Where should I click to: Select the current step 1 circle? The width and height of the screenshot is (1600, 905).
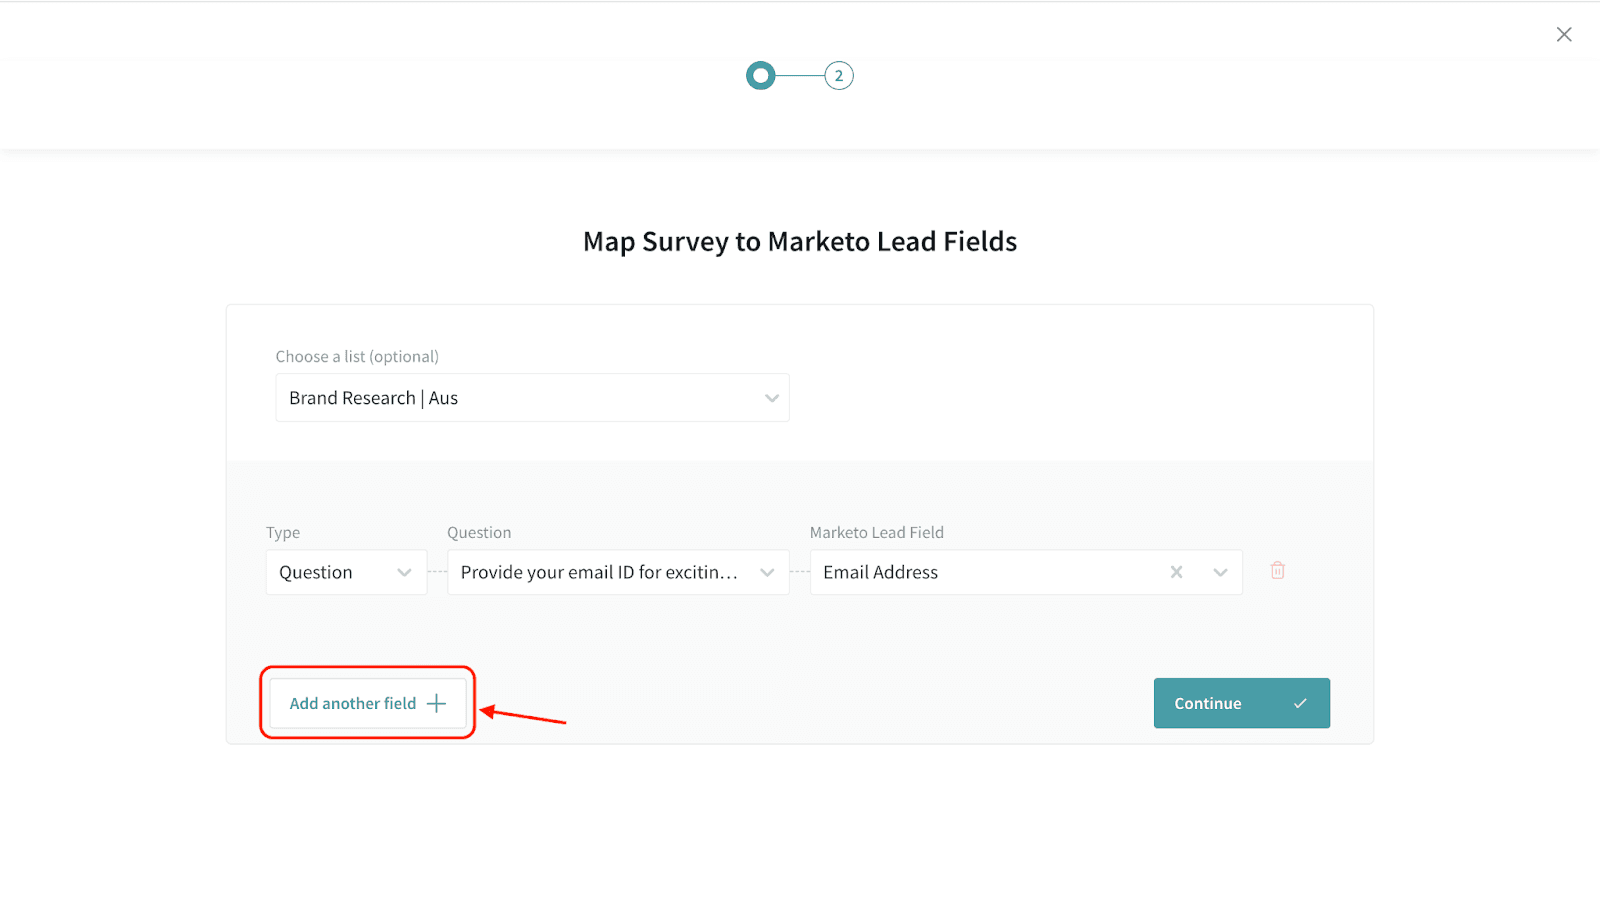pos(761,76)
